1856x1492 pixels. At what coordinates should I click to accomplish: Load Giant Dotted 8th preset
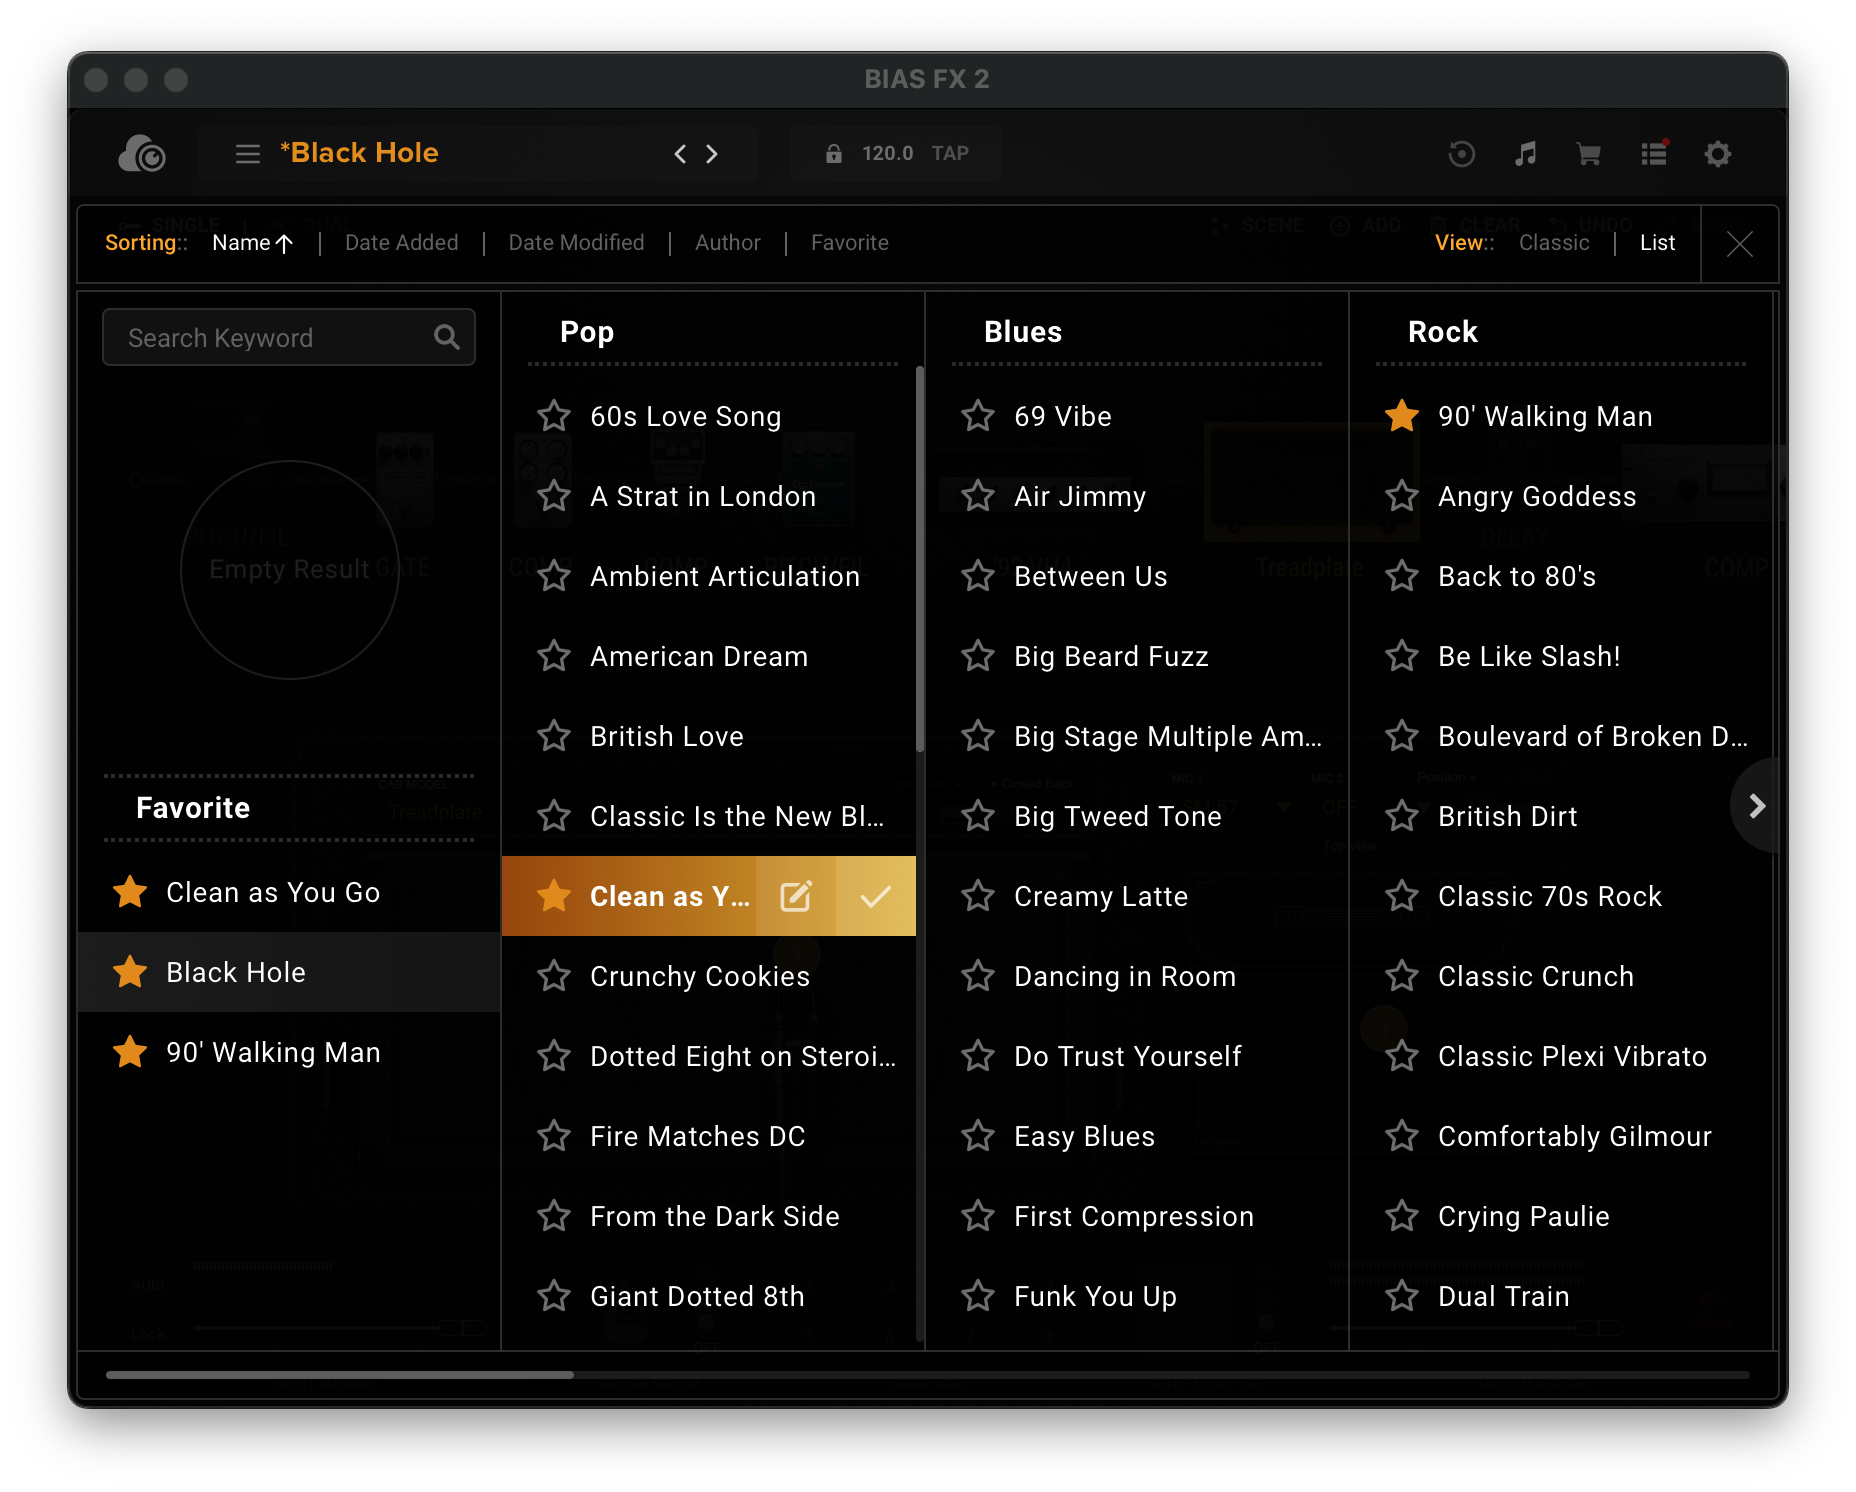(x=709, y=1296)
